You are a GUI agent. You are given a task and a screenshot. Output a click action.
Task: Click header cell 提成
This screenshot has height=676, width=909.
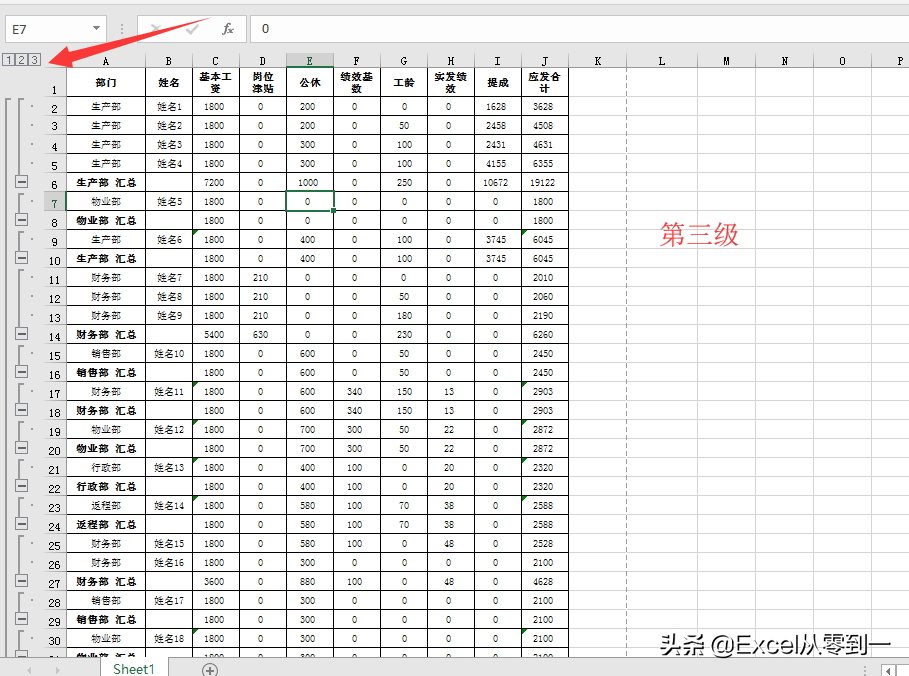497,82
